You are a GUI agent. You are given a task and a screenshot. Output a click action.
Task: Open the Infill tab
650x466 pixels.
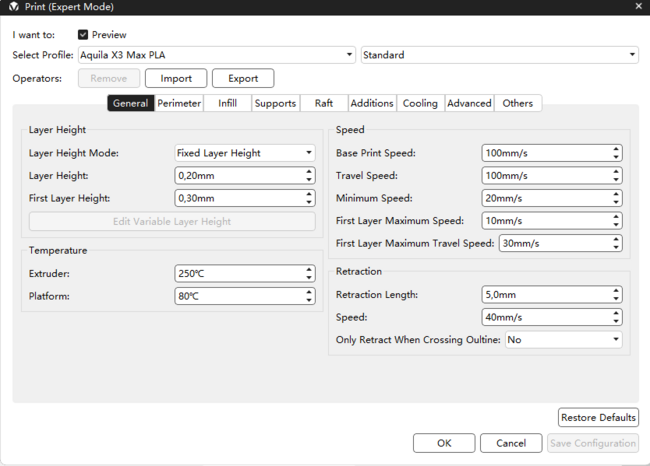pyautogui.click(x=227, y=103)
